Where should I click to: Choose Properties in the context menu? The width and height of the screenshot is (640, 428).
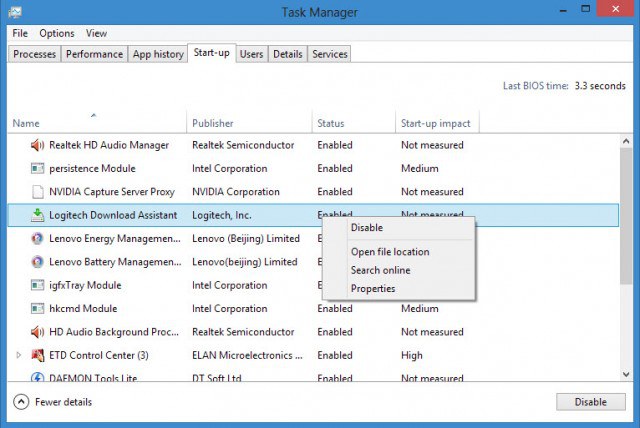373,288
